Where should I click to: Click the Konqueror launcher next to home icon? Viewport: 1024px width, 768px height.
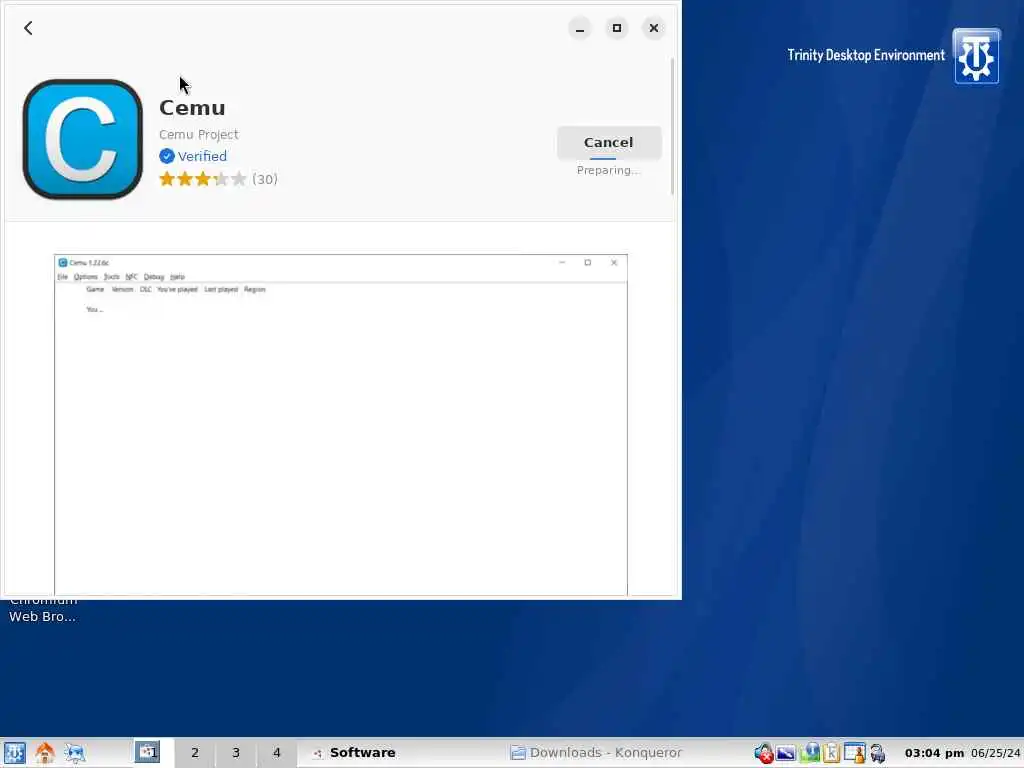click(x=74, y=753)
